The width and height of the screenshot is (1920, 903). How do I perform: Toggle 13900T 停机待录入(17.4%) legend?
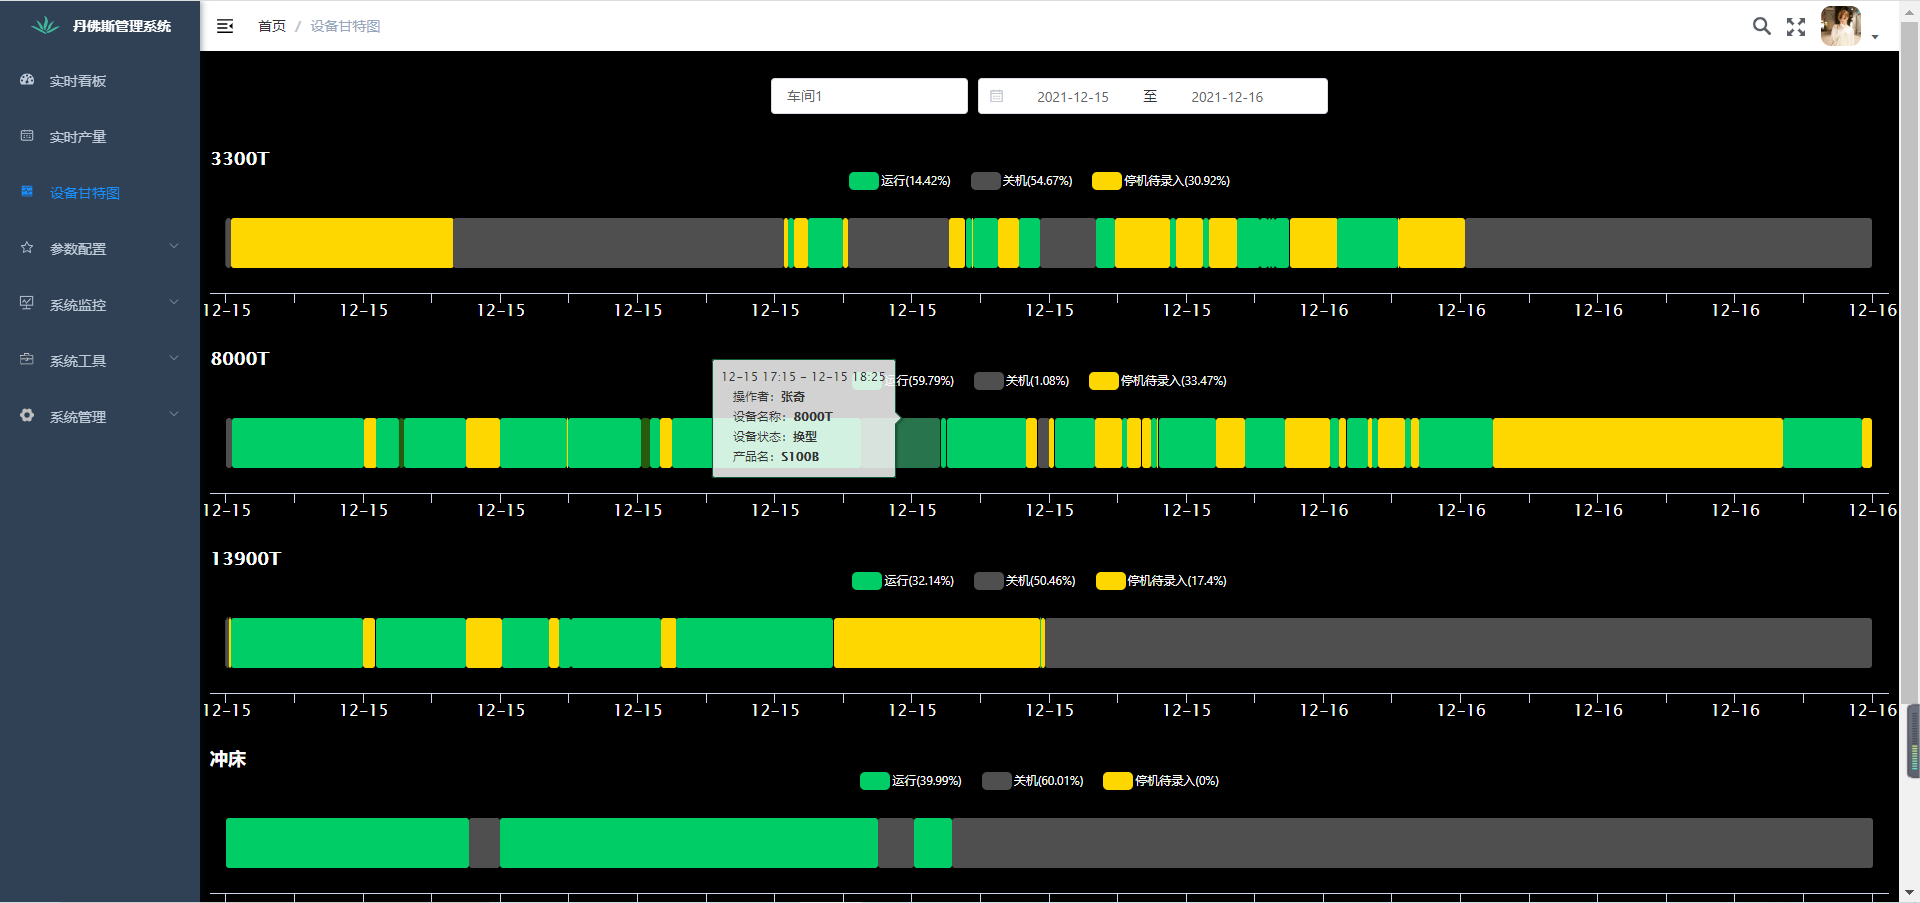pos(1161,581)
